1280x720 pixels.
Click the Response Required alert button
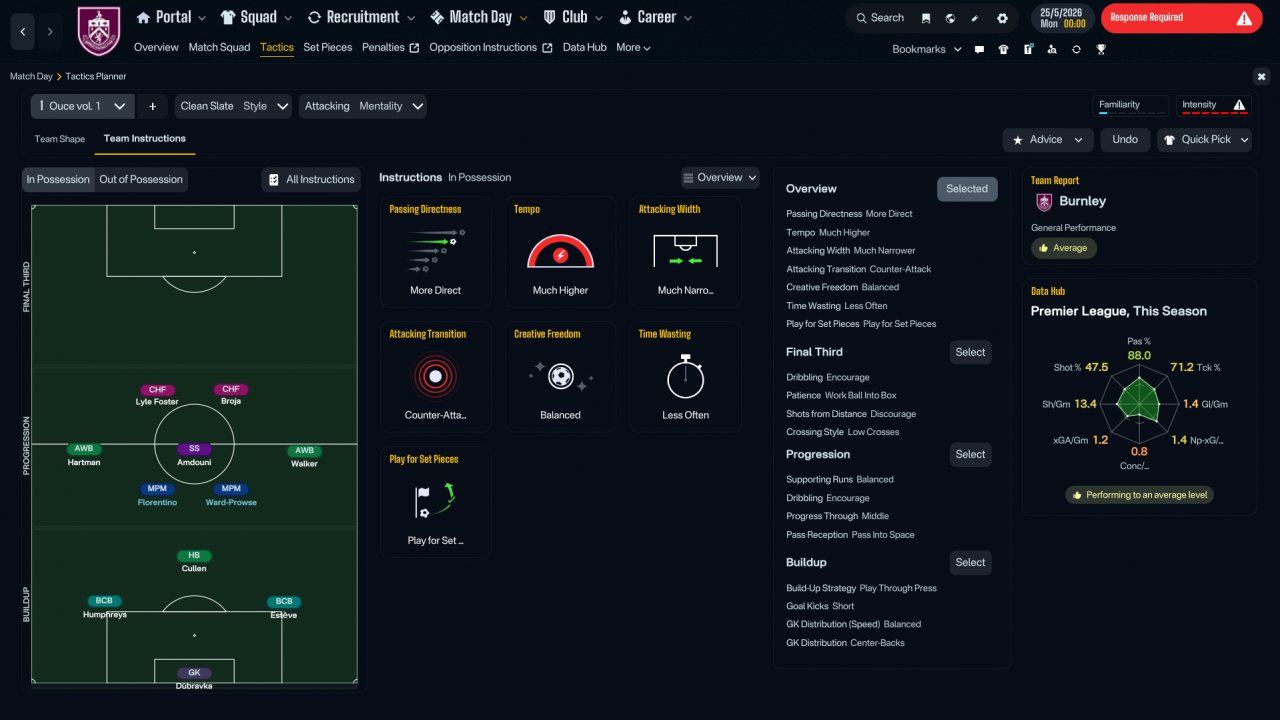1181,18
